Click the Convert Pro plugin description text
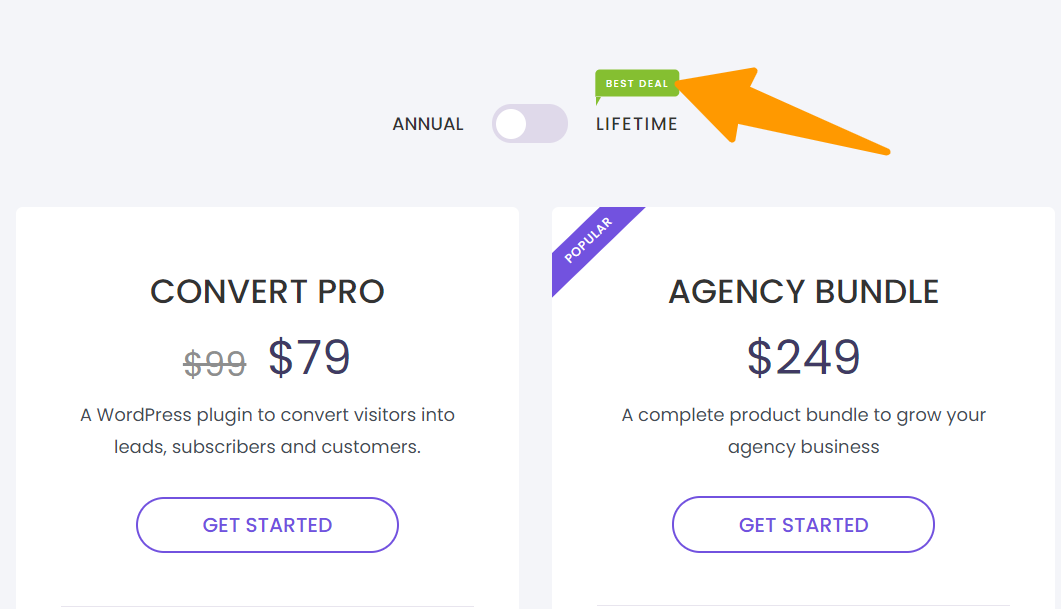Viewport: 1061px width, 609px height. pyautogui.click(x=267, y=430)
